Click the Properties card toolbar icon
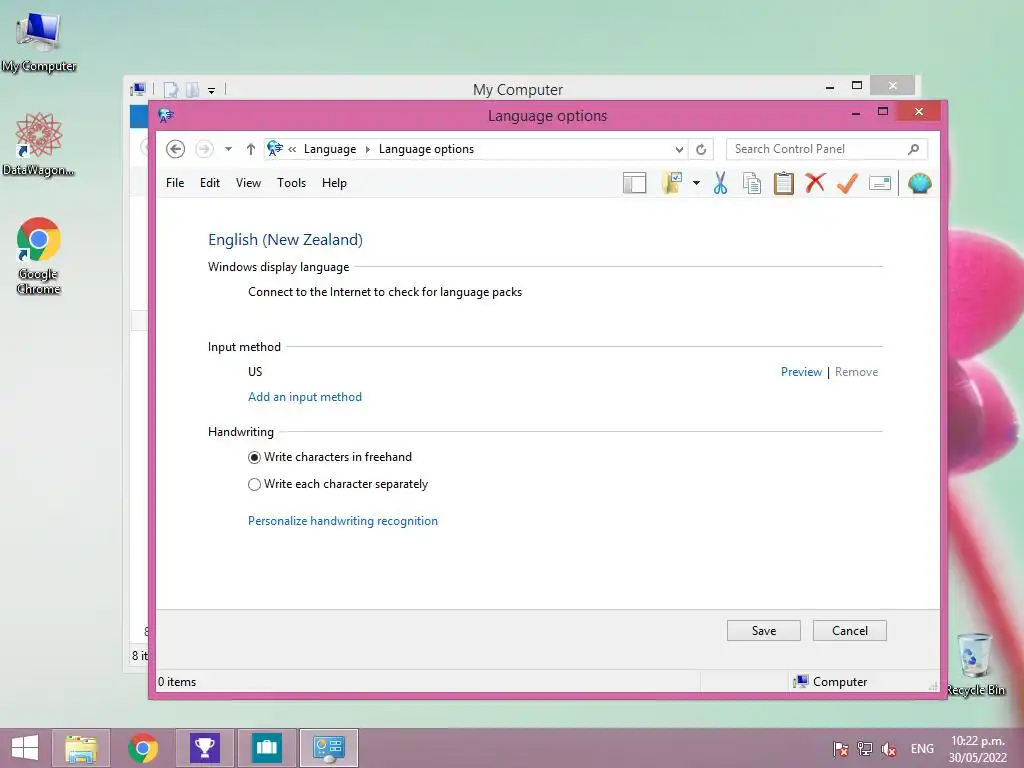 click(880, 184)
